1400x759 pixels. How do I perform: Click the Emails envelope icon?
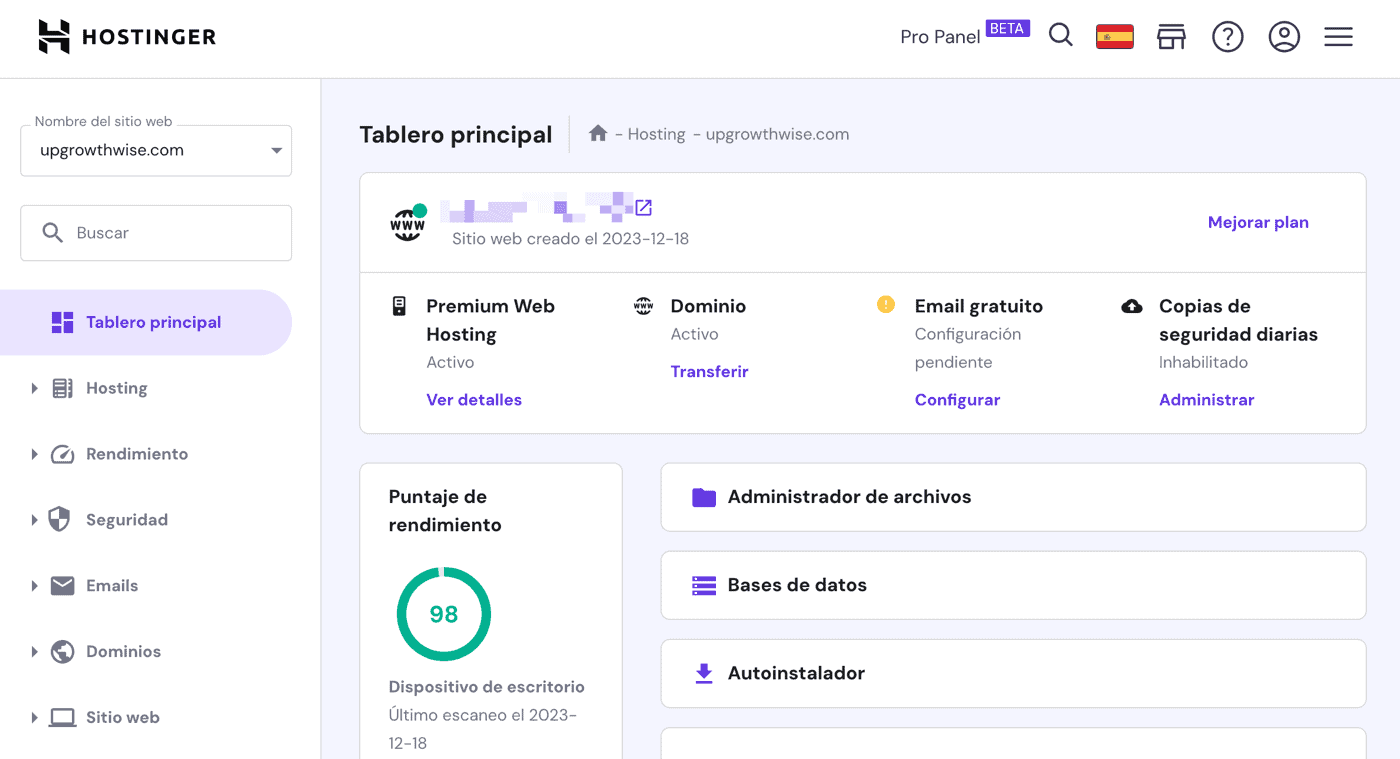pyautogui.click(x=62, y=585)
